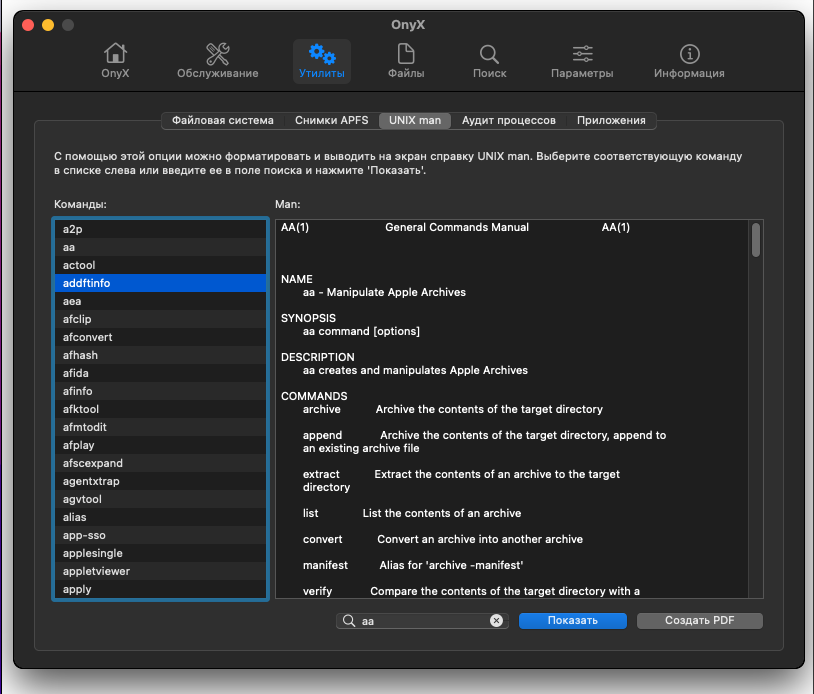The height and width of the screenshot is (694, 814).
Task: Select the afconvert command
Action: point(160,337)
